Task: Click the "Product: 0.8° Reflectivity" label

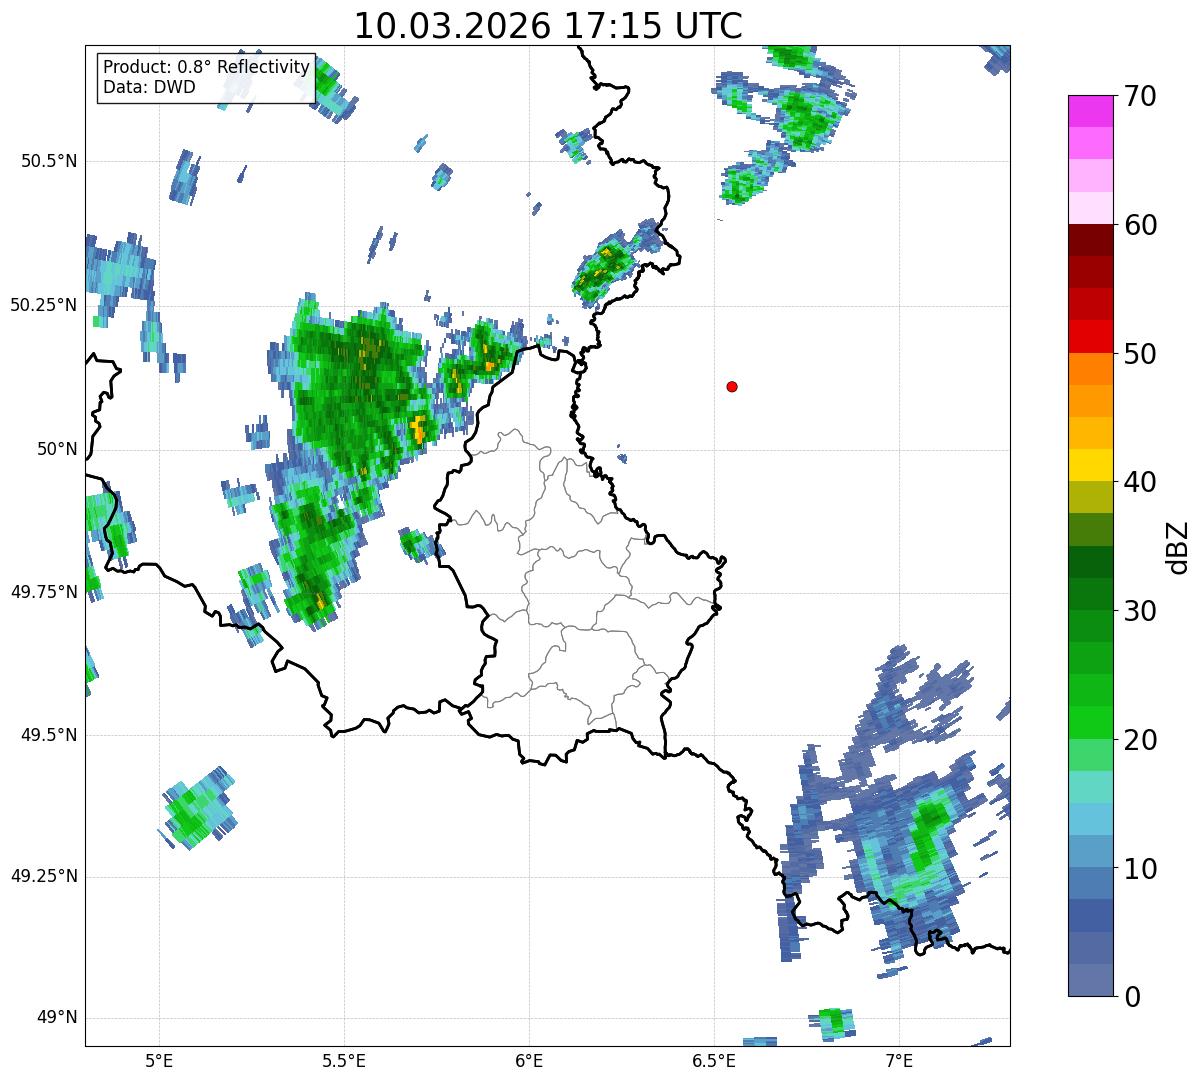Action: click(207, 67)
